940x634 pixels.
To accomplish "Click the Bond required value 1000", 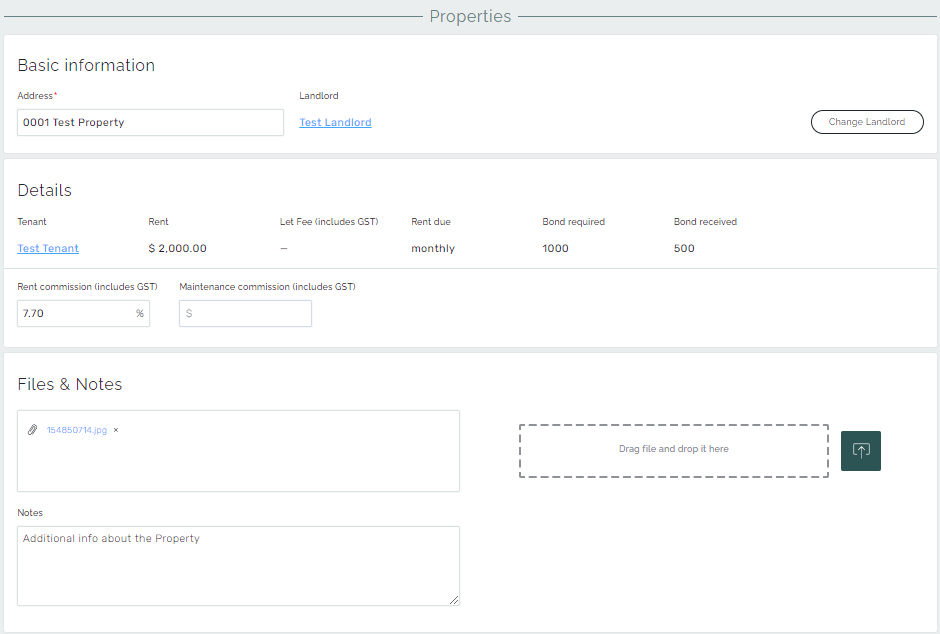I will click(x=555, y=249).
